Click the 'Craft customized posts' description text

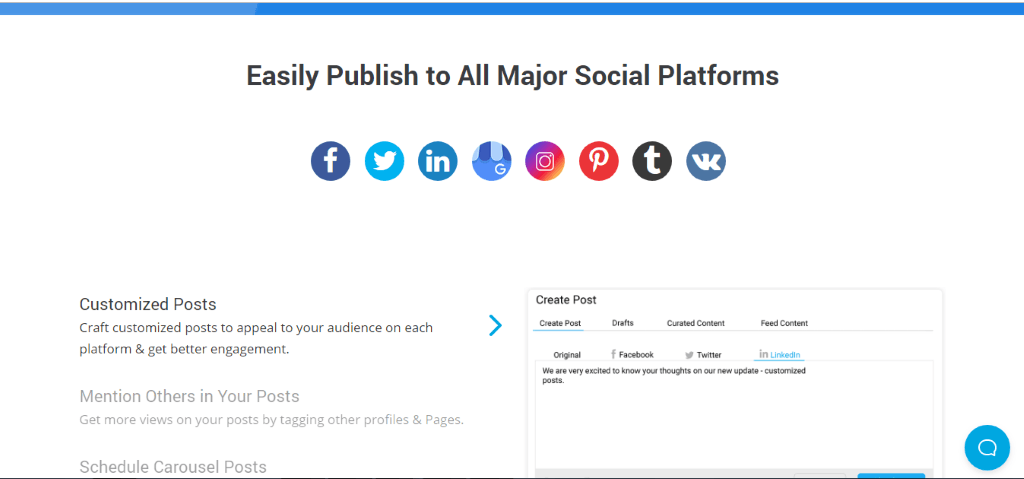[256, 338]
